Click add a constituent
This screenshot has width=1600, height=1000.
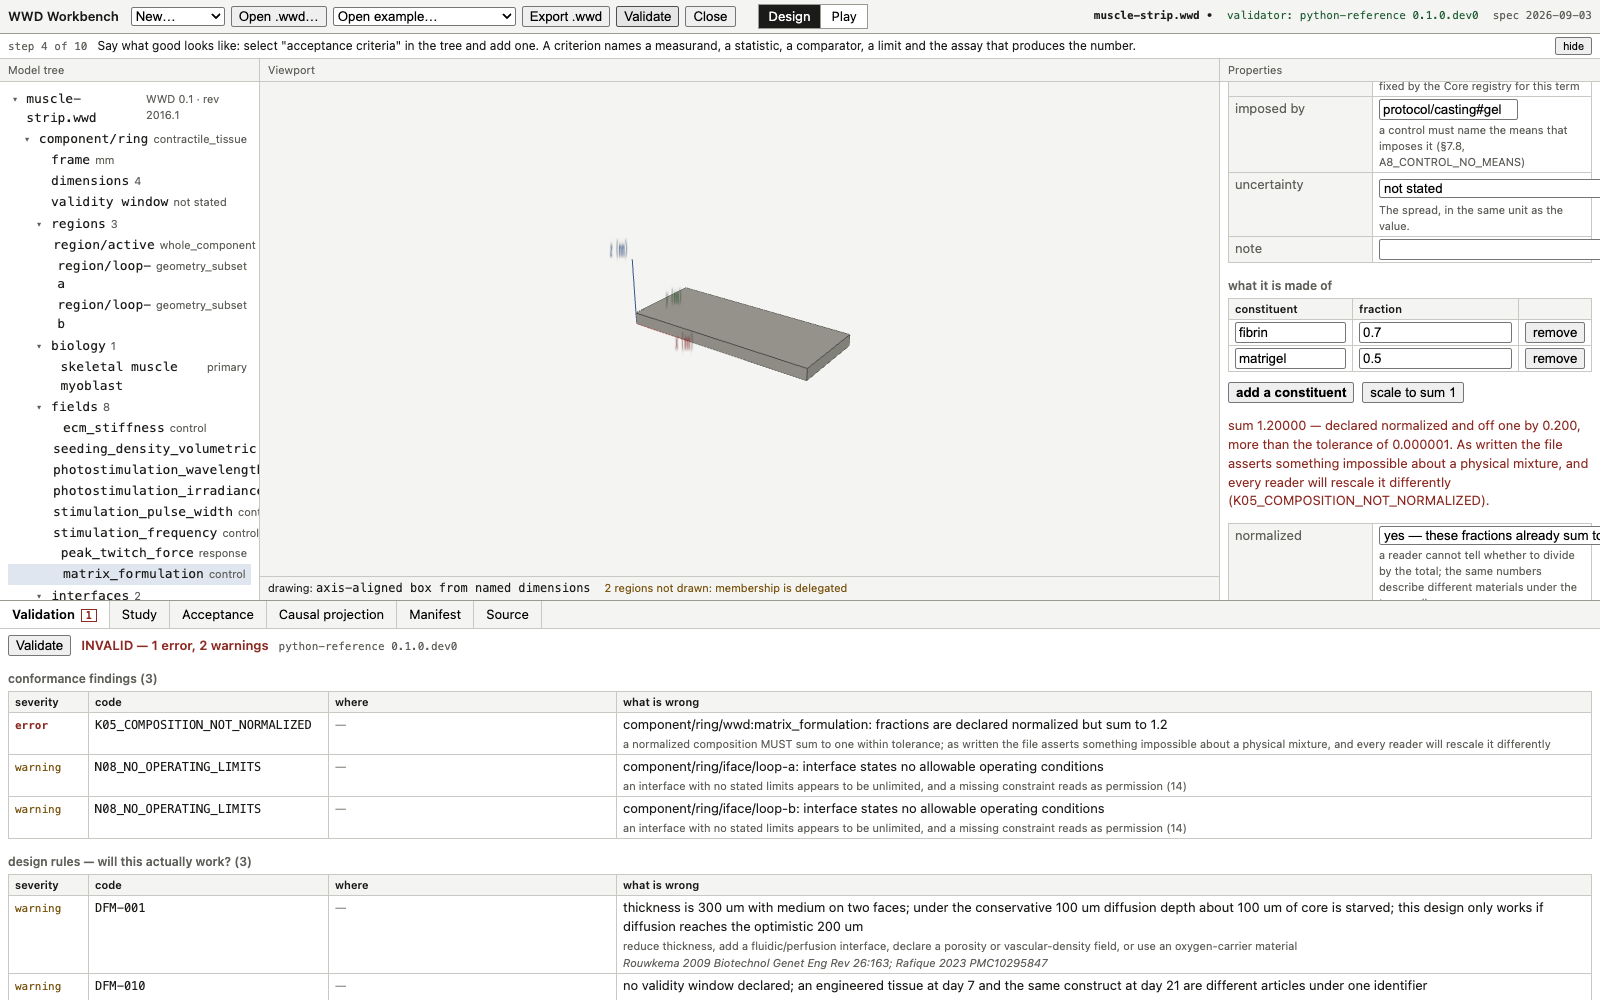tap(1290, 393)
